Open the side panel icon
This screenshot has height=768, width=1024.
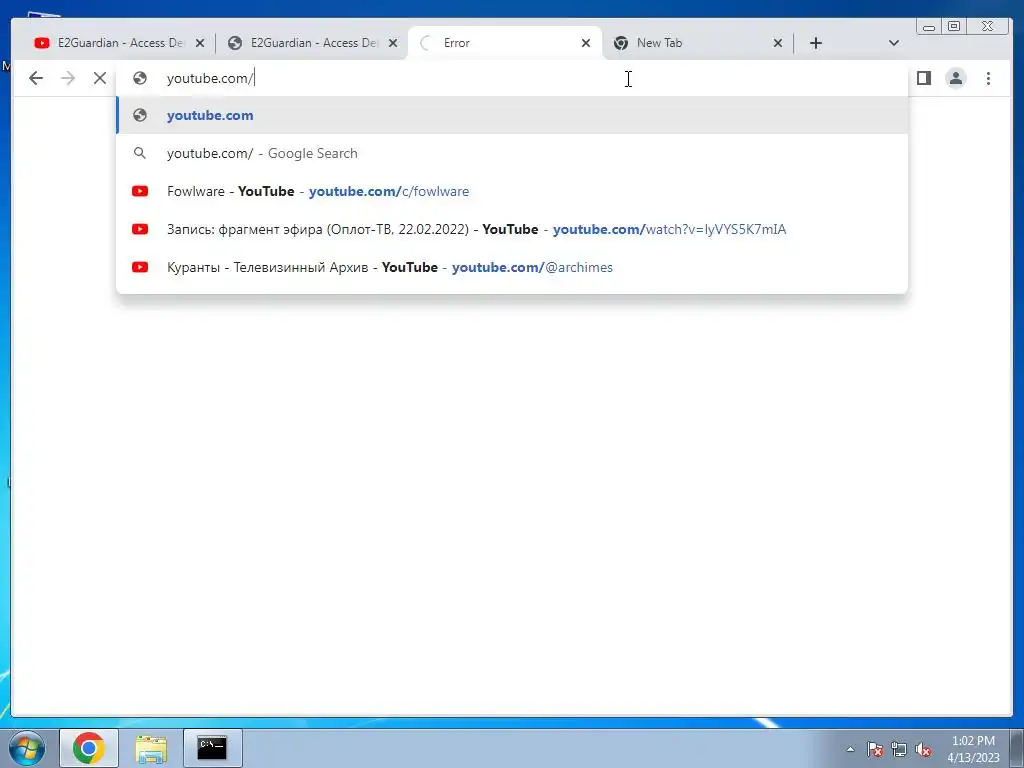923,78
